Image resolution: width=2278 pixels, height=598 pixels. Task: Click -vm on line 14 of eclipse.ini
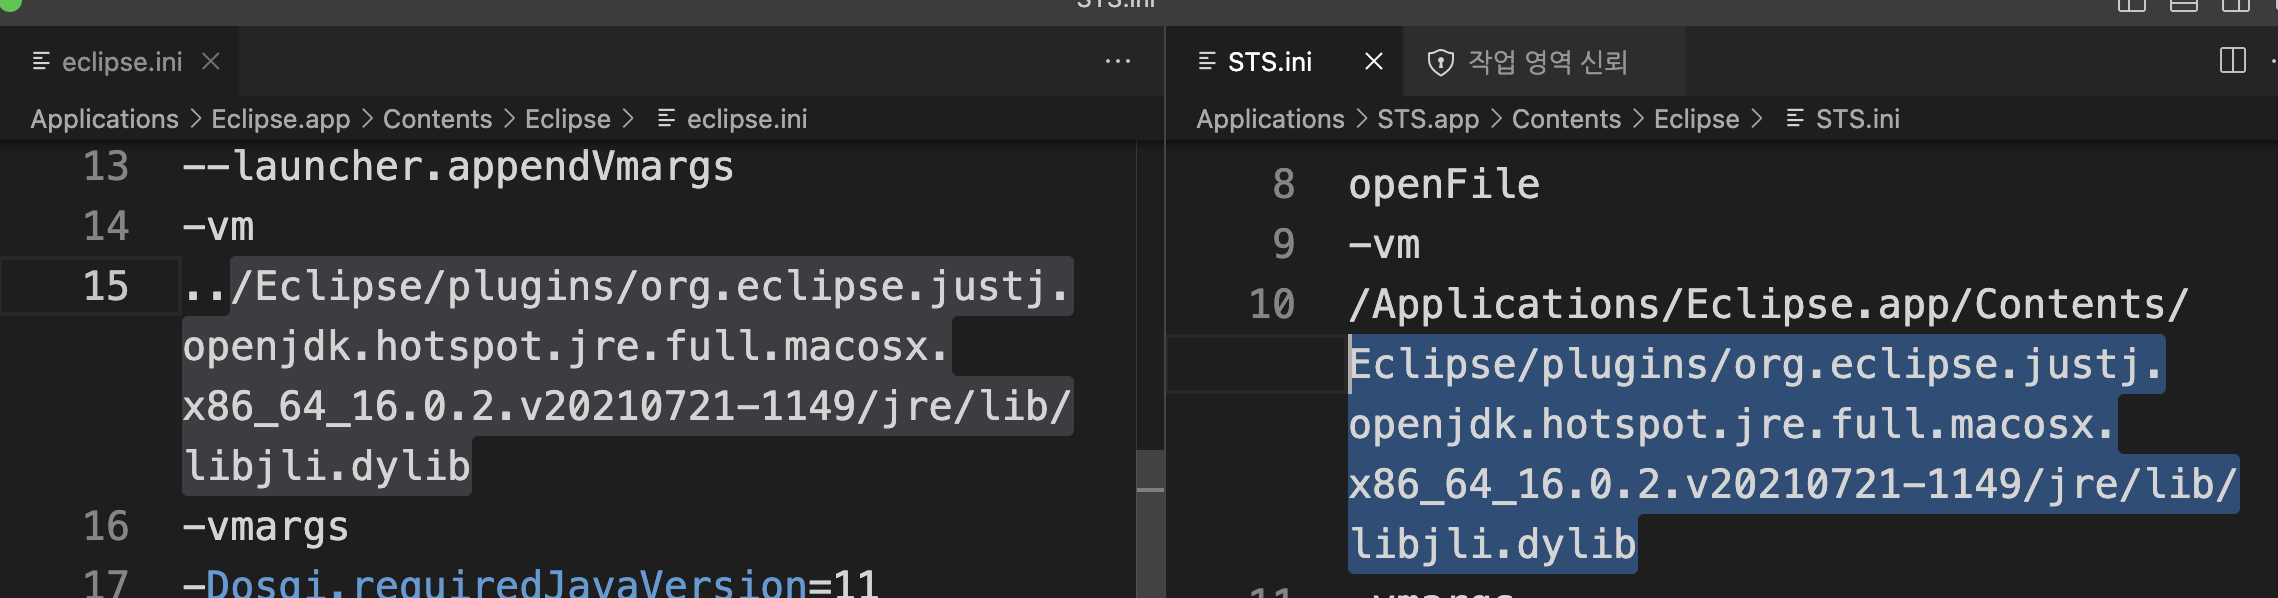(218, 228)
